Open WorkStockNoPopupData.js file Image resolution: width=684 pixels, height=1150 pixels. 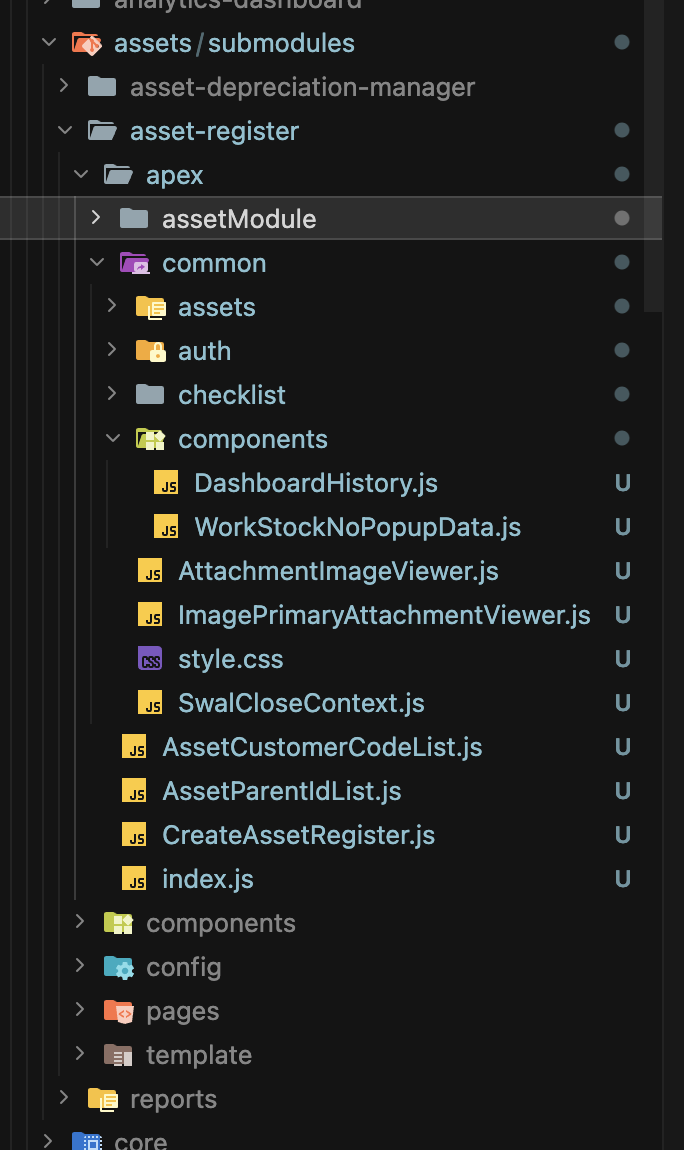[358, 527]
